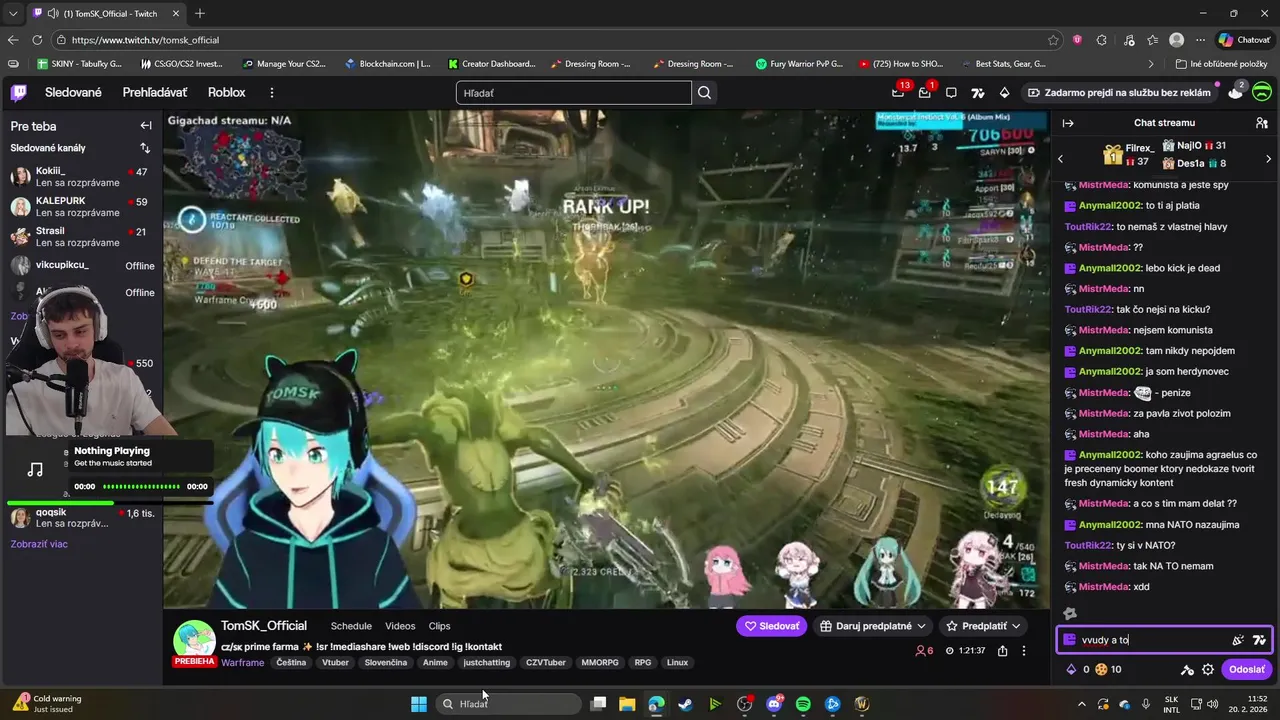Open the Videos channel tab
The image size is (1280, 720).
[400, 626]
